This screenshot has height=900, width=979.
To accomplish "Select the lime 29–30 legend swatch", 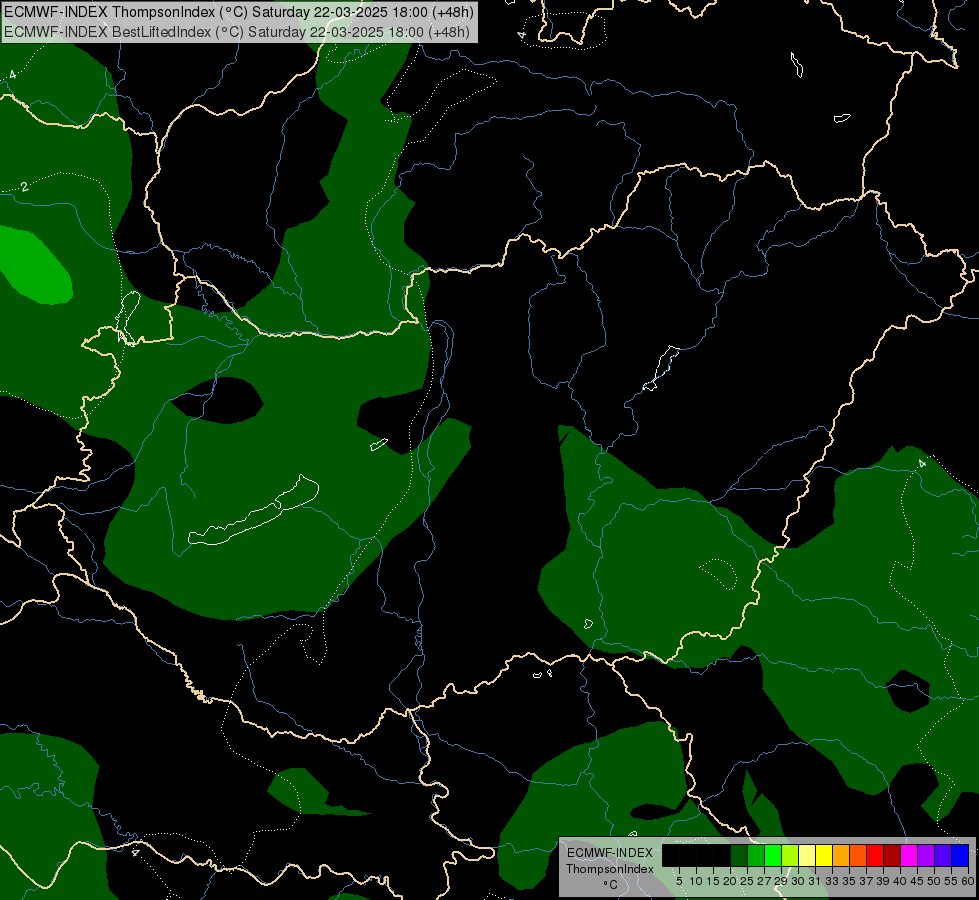I will (x=790, y=855).
